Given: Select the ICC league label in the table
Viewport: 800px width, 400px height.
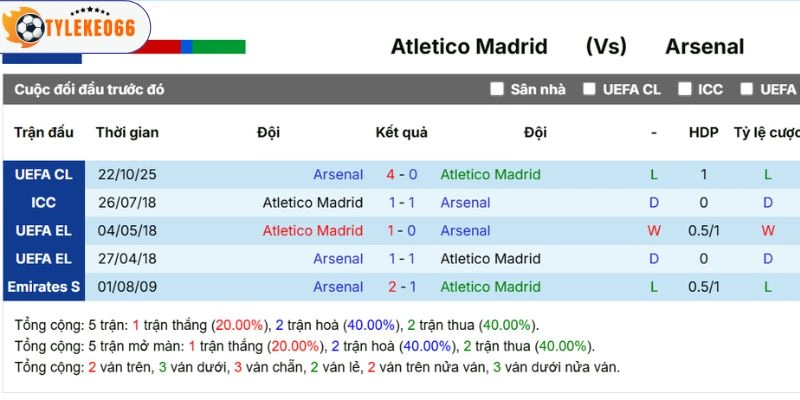Looking at the screenshot, I should tap(43, 202).
